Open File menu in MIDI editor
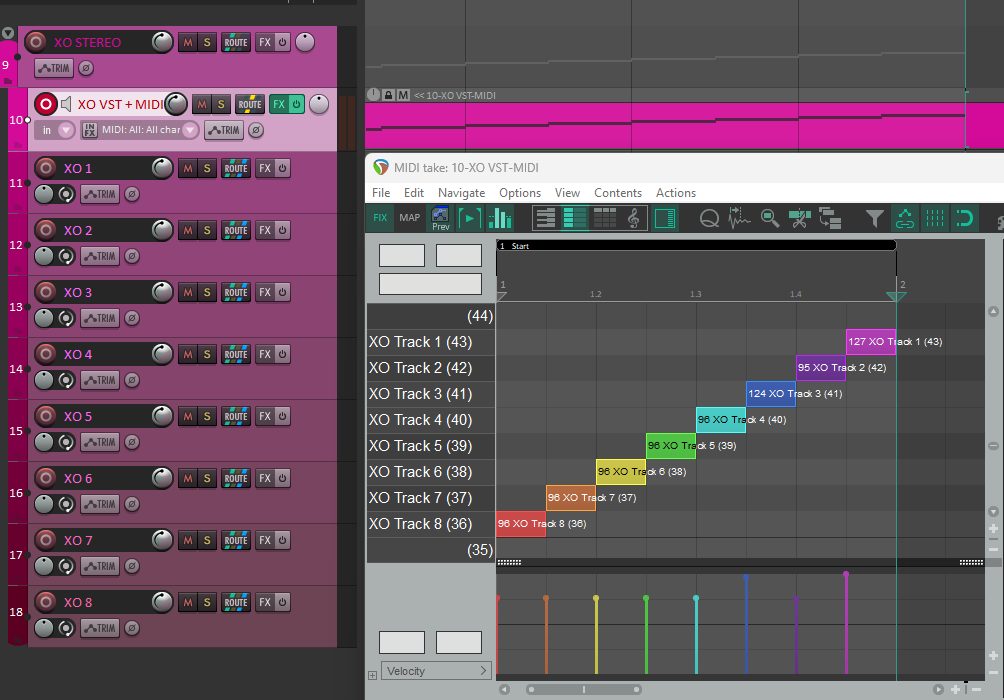The width and height of the screenshot is (1004, 700). (x=381, y=193)
